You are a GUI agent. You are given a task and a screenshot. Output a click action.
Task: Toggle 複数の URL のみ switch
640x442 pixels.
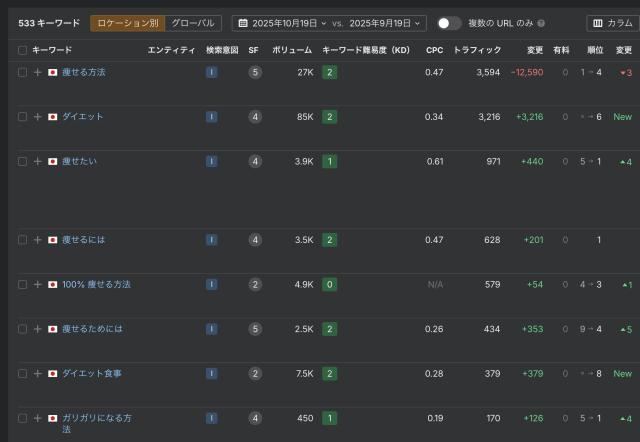click(x=449, y=23)
